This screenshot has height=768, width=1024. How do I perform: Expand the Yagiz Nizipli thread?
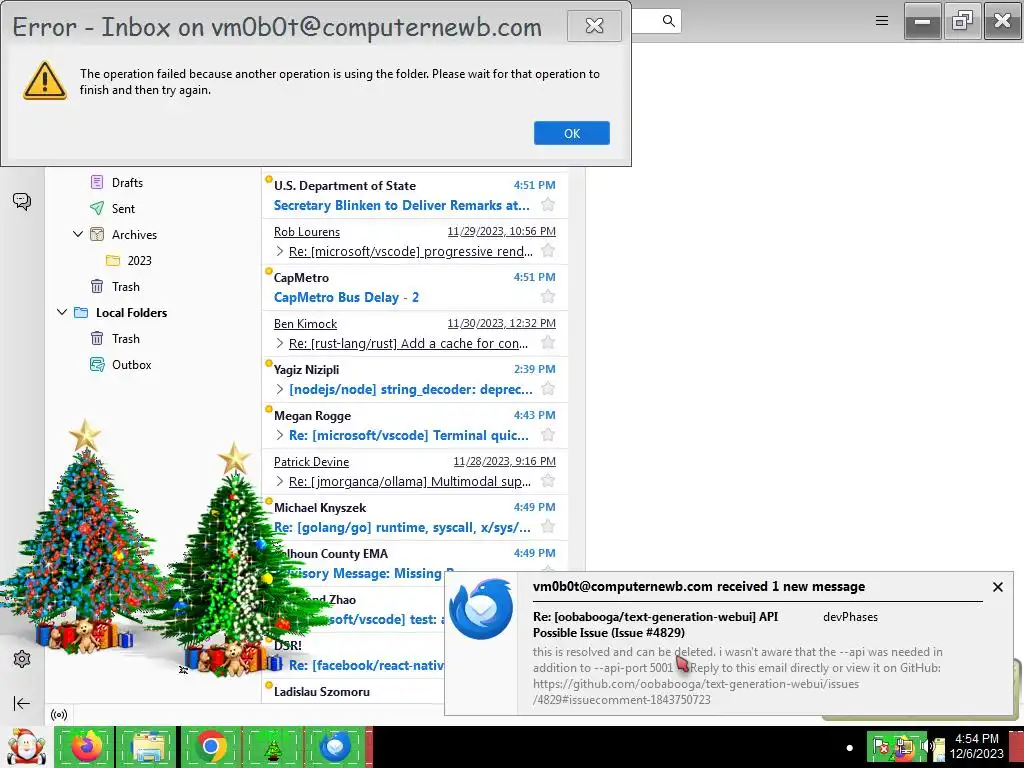coord(280,389)
